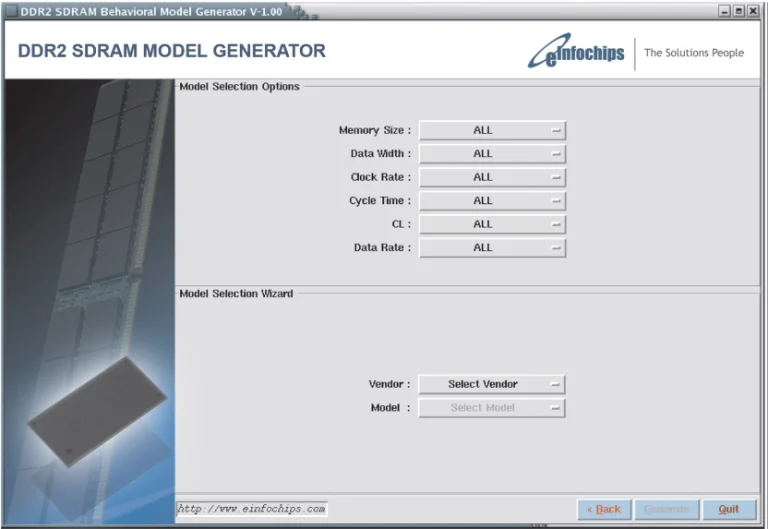
Task: Click the einfochips.com URL field
Action: pyautogui.click(x=252, y=509)
